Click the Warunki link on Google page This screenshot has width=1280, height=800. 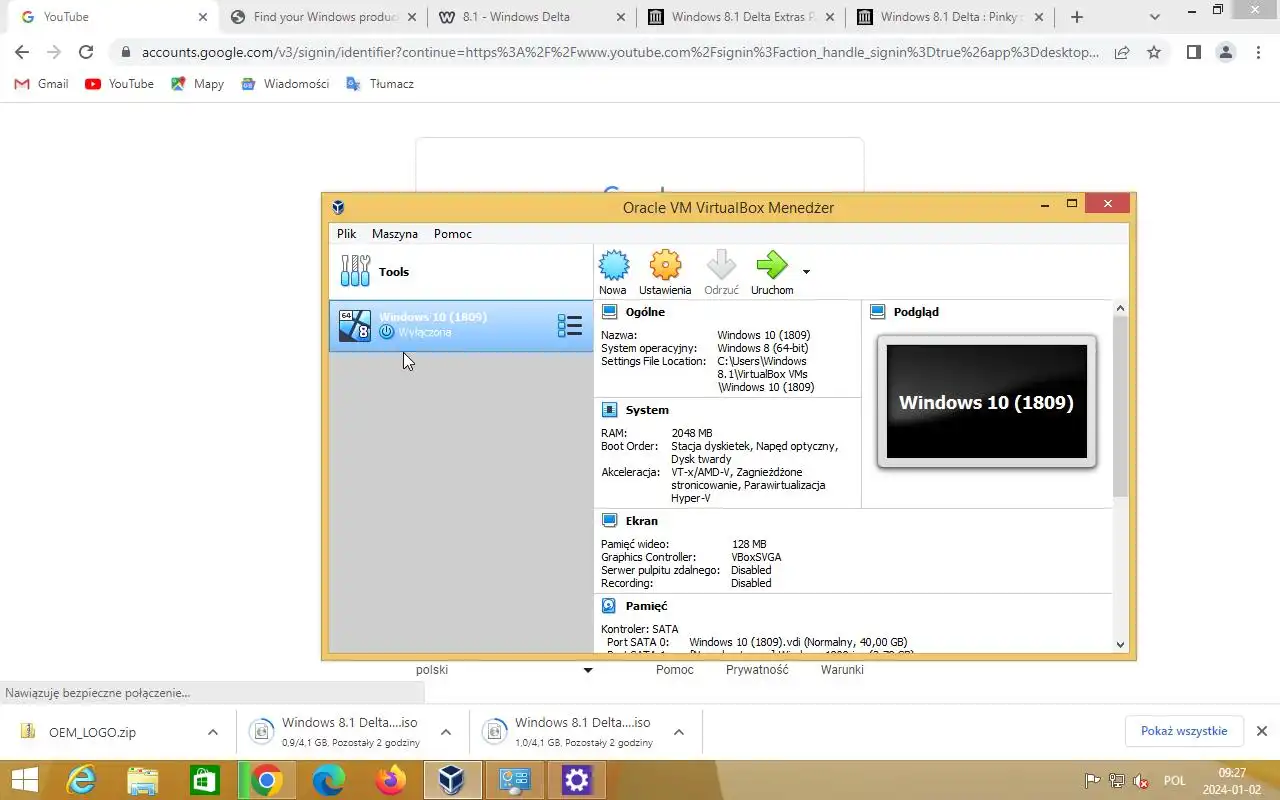click(x=842, y=670)
